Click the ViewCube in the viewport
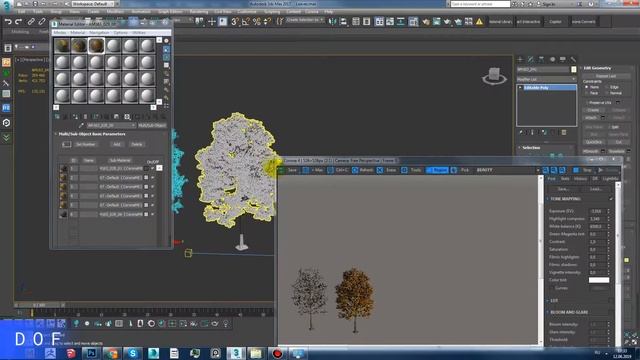 (494, 76)
